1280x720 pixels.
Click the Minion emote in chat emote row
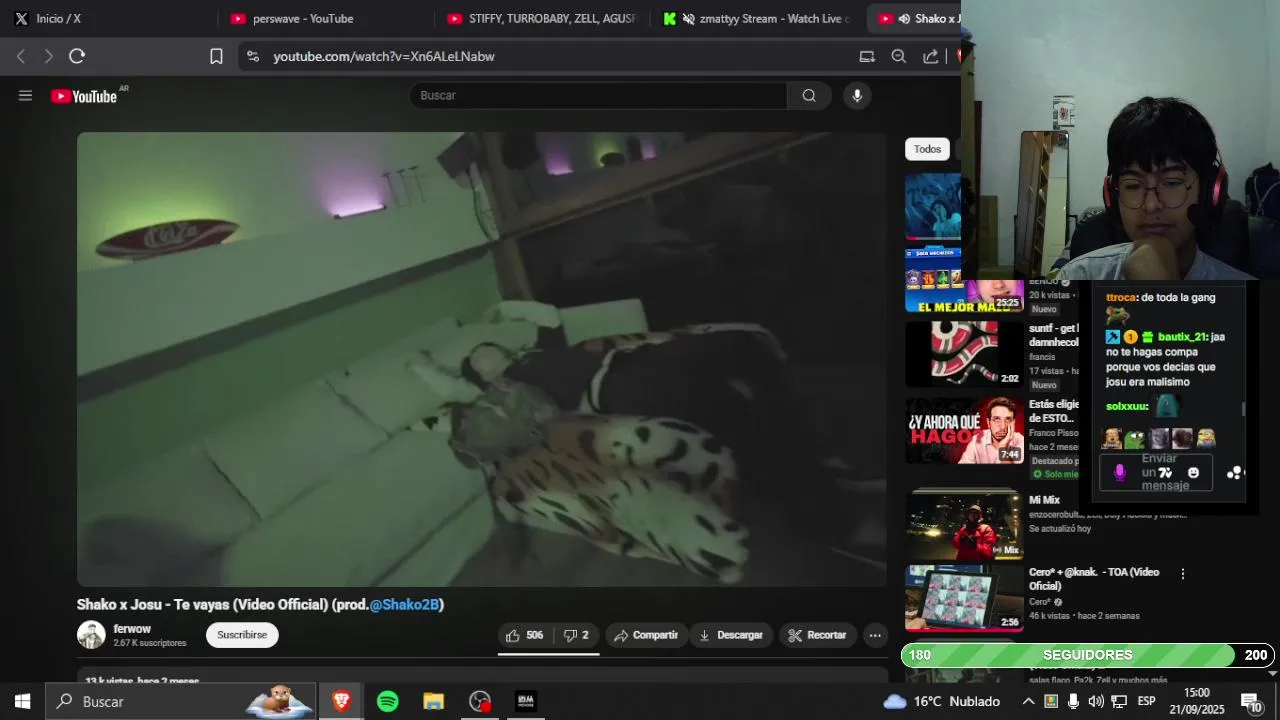click(1206, 438)
